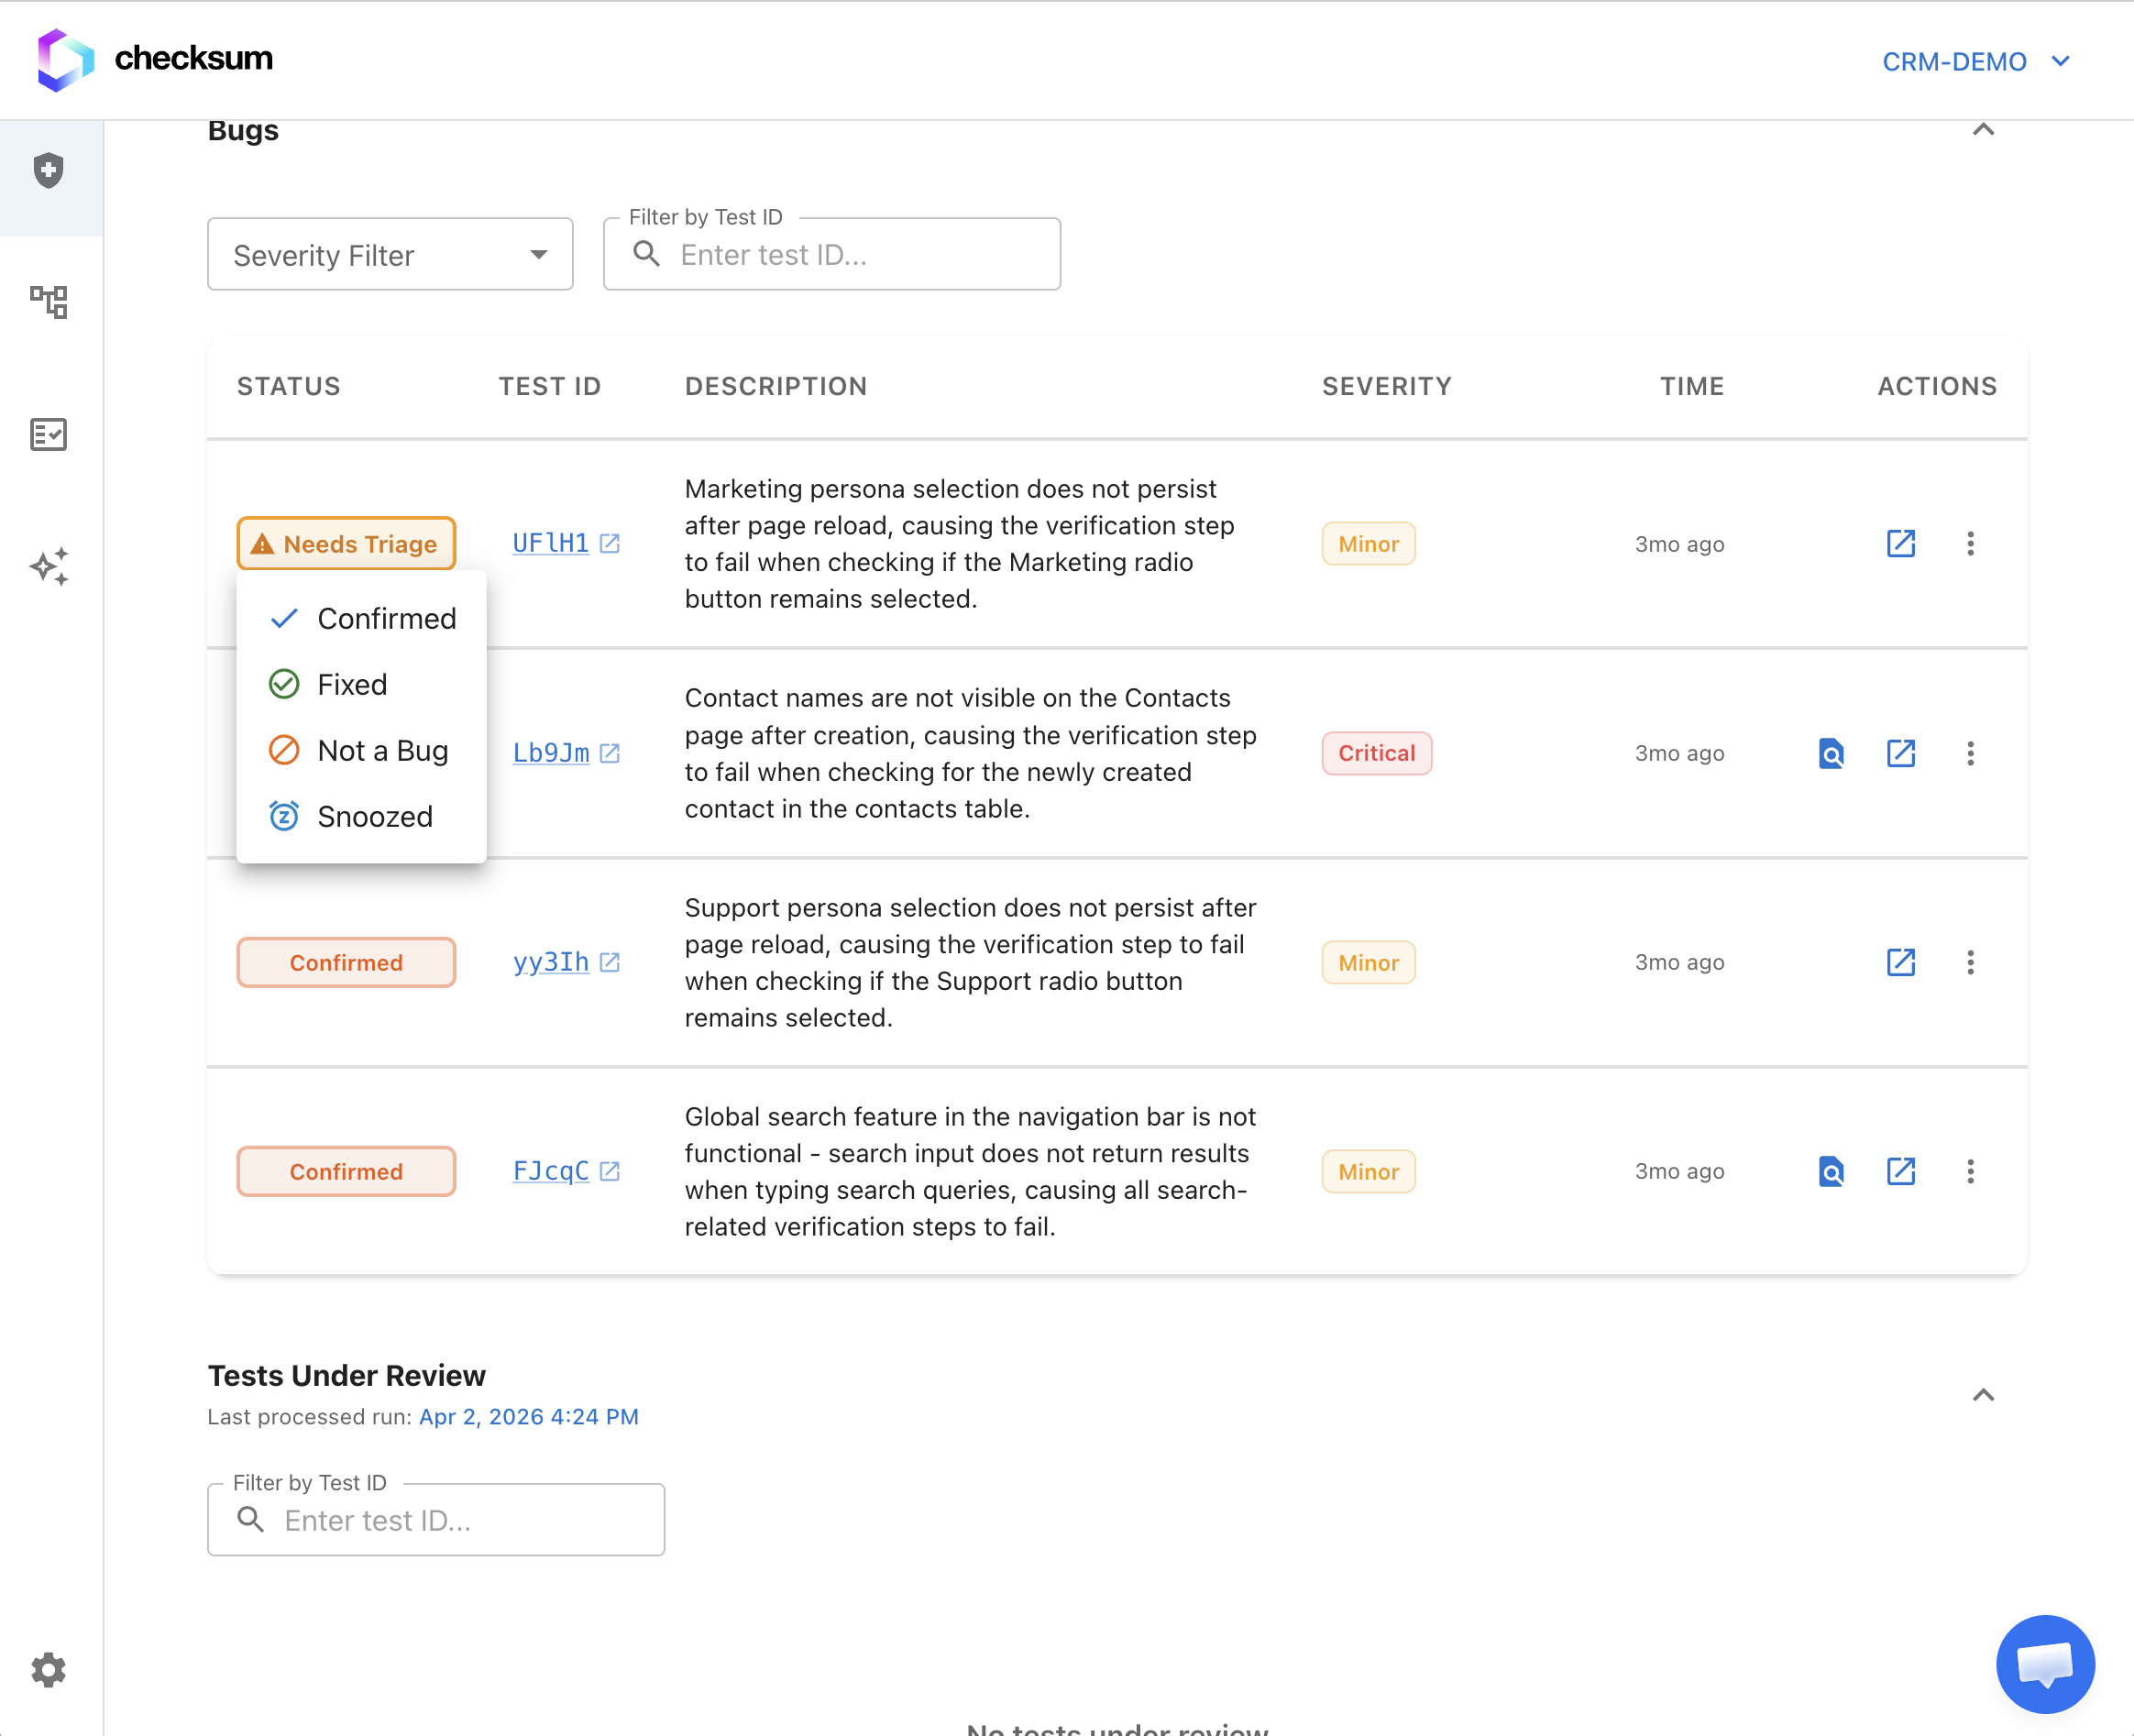Viewport: 2134px width, 1736px height.
Task: Click the "Apr 2, 2026 4:24 PM" run link
Action: (528, 1416)
